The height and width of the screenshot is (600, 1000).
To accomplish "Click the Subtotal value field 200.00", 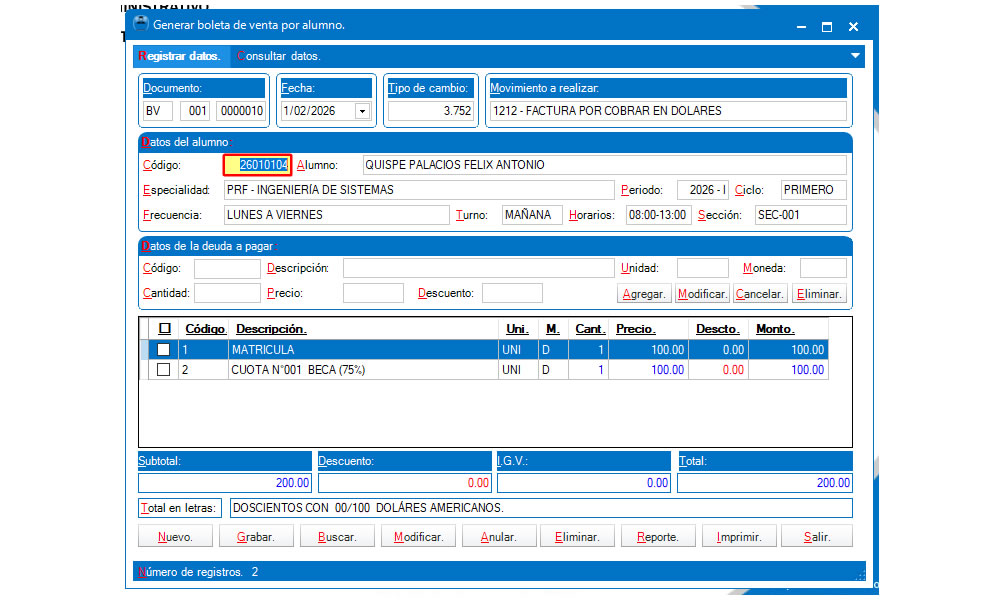I will (x=224, y=483).
